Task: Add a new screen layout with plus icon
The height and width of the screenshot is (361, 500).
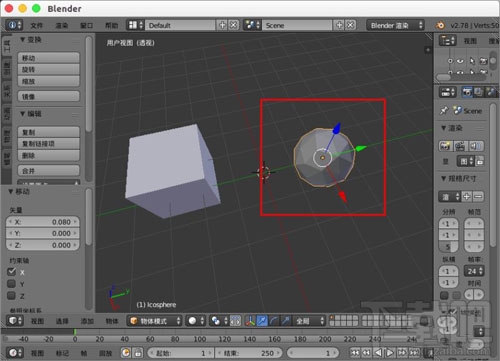Action: (x=222, y=25)
